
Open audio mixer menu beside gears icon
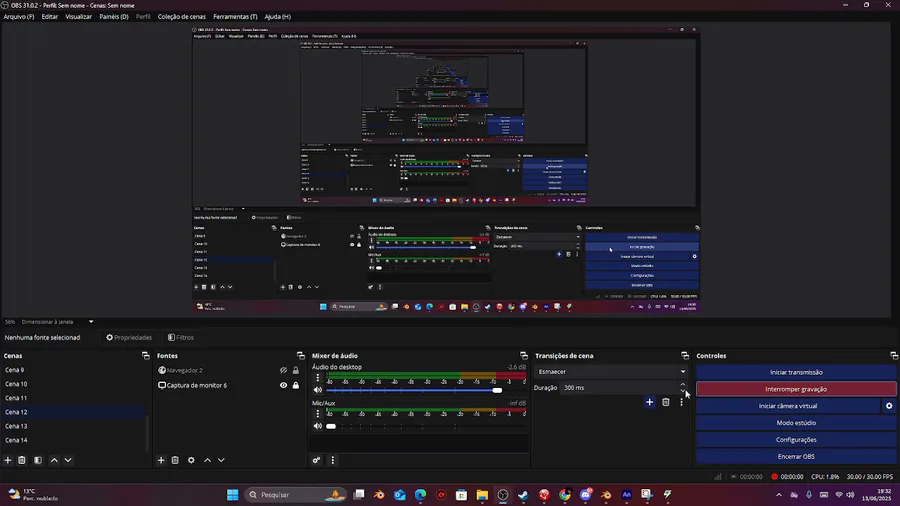coord(332,460)
